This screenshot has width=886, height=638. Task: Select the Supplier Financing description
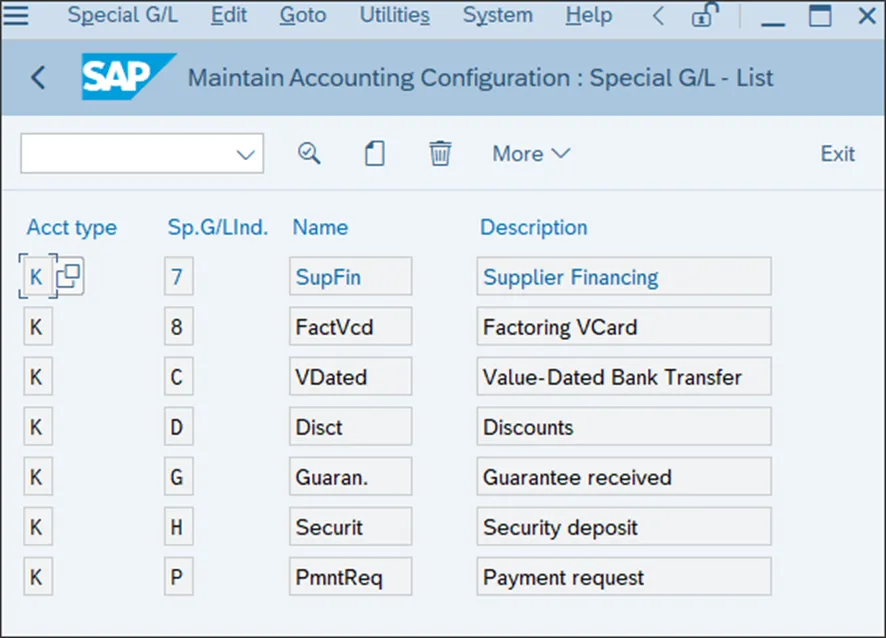[x=623, y=277]
